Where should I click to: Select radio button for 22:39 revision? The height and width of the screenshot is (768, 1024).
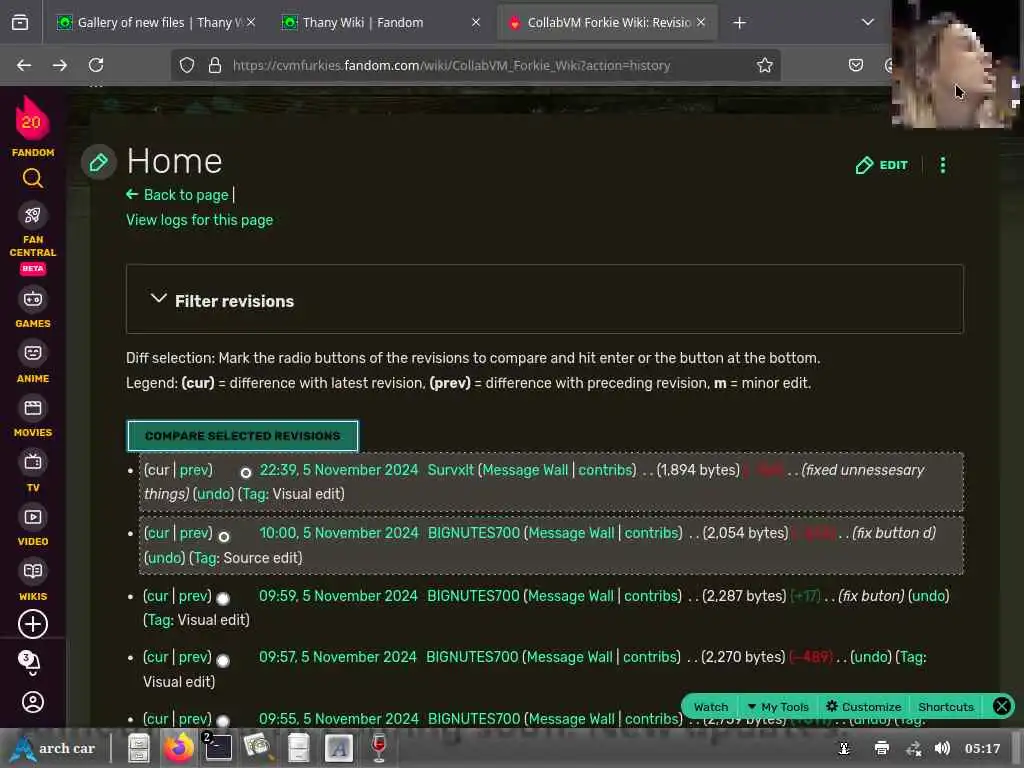(x=246, y=472)
